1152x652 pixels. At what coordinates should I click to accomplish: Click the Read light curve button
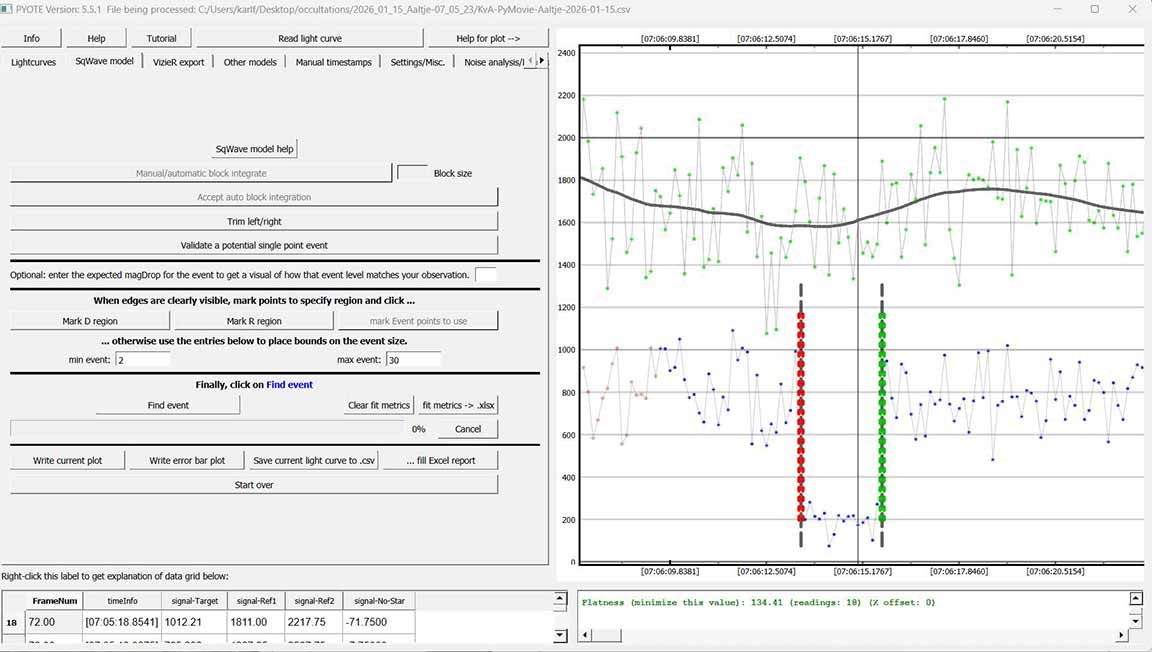pyautogui.click(x=309, y=38)
